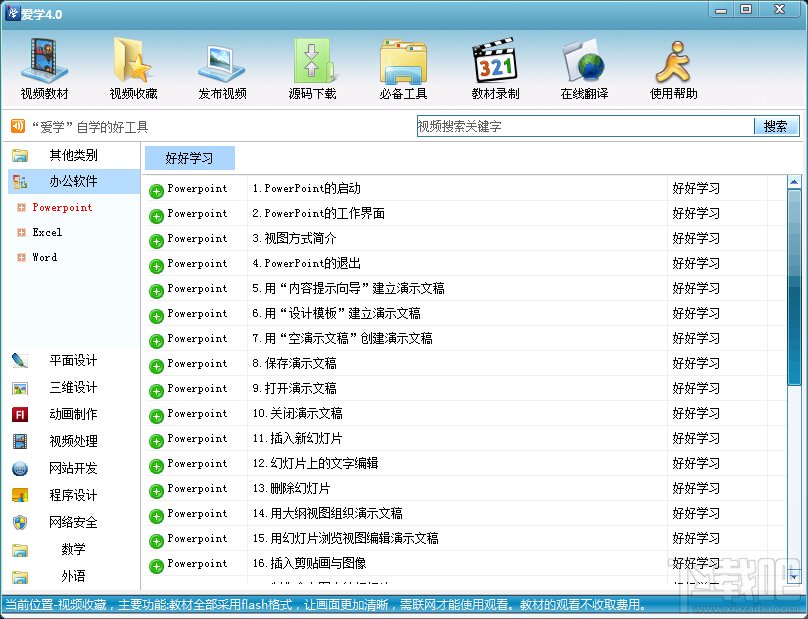Image resolution: width=808 pixels, height=619 pixels.
Task: Click the list scrollbar down arrow
Action: click(x=794, y=577)
